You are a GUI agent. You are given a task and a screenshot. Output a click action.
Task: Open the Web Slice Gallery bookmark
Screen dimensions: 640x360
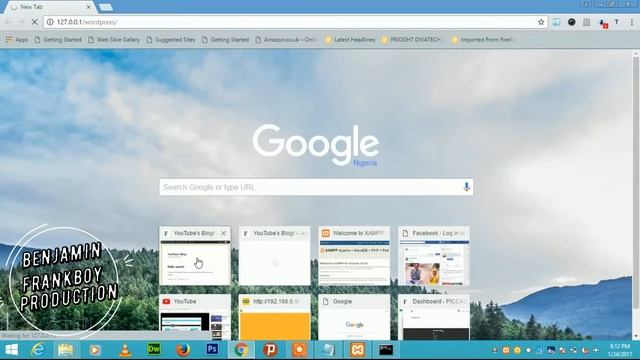(114, 40)
